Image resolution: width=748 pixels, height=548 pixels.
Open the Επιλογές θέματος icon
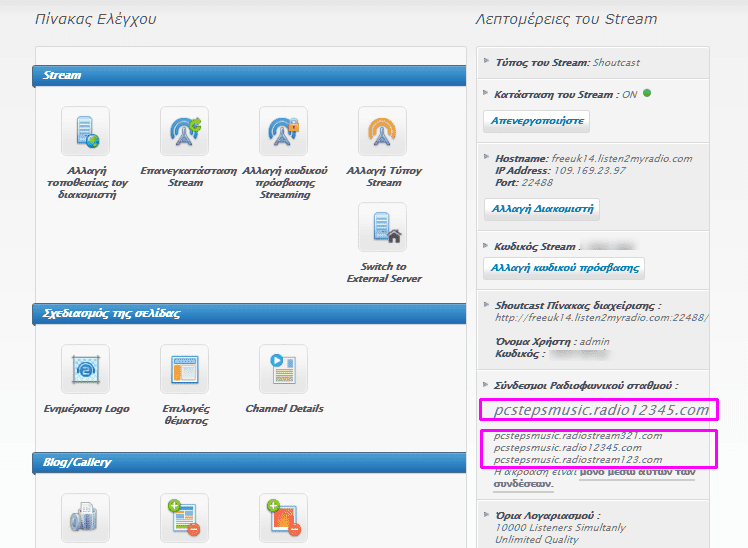[185, 370]
